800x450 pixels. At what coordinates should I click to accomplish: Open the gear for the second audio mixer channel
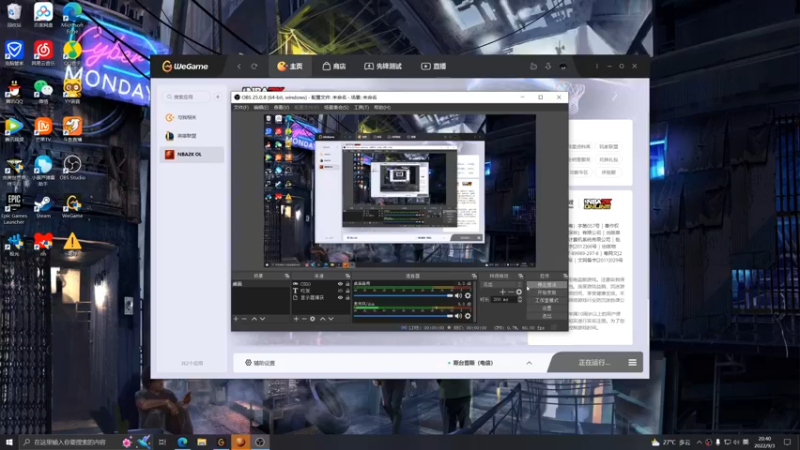point(467,316)
